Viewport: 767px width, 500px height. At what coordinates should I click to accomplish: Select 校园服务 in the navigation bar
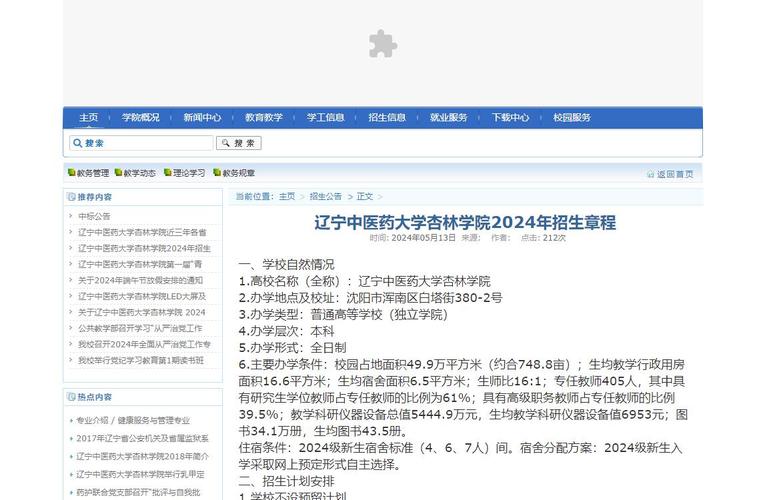pyautogui.click(x=572, y=117)
